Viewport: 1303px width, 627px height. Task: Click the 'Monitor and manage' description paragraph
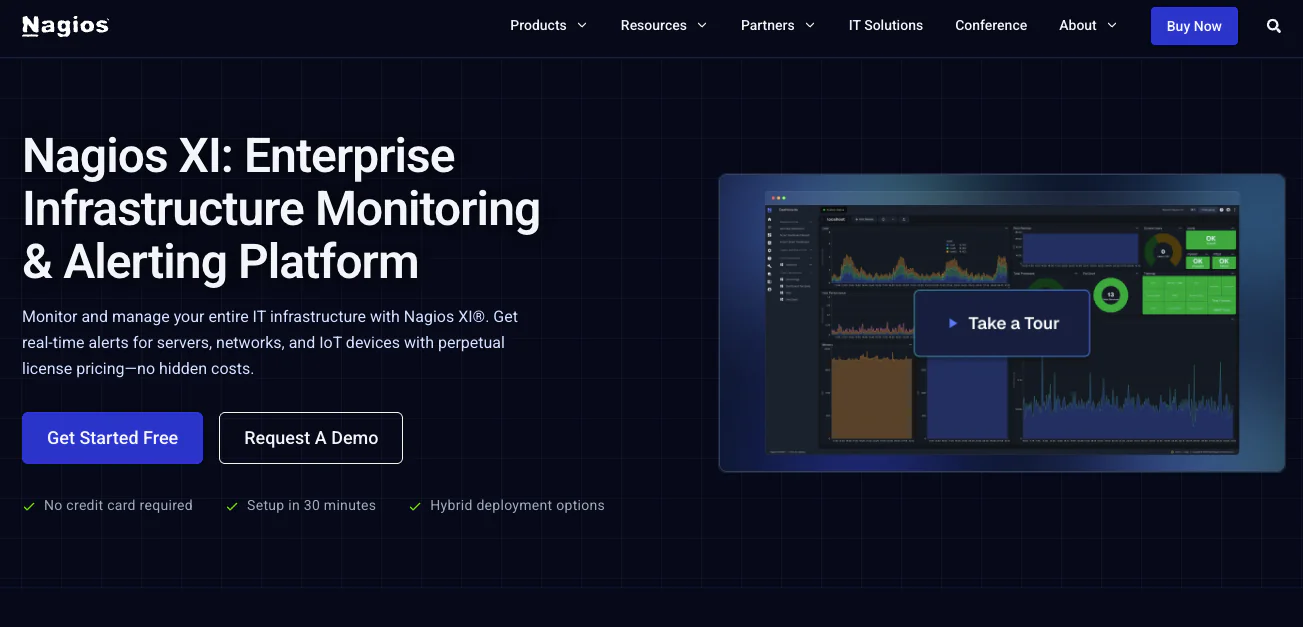click(x=270, y=342)
